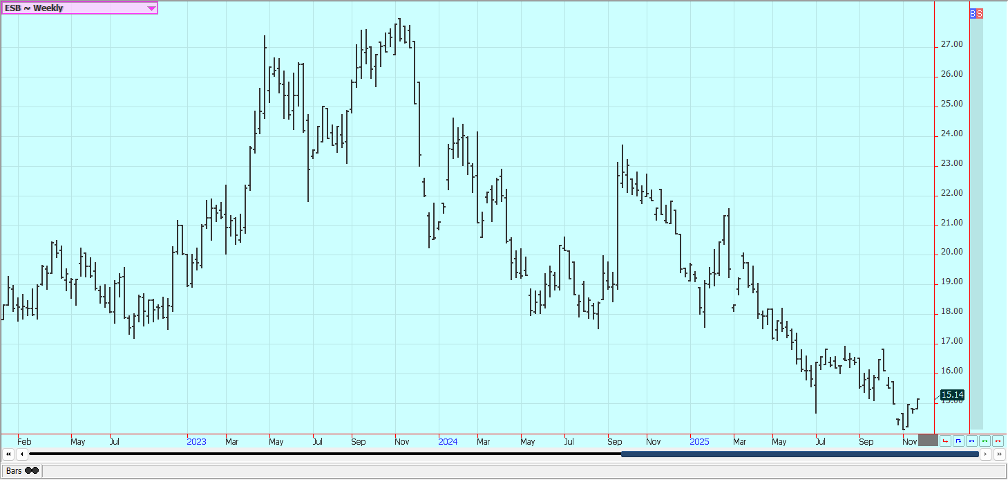Click the 15.14 current price label
The width and height of the screenshot is (1008, 480).
point(951,395)
